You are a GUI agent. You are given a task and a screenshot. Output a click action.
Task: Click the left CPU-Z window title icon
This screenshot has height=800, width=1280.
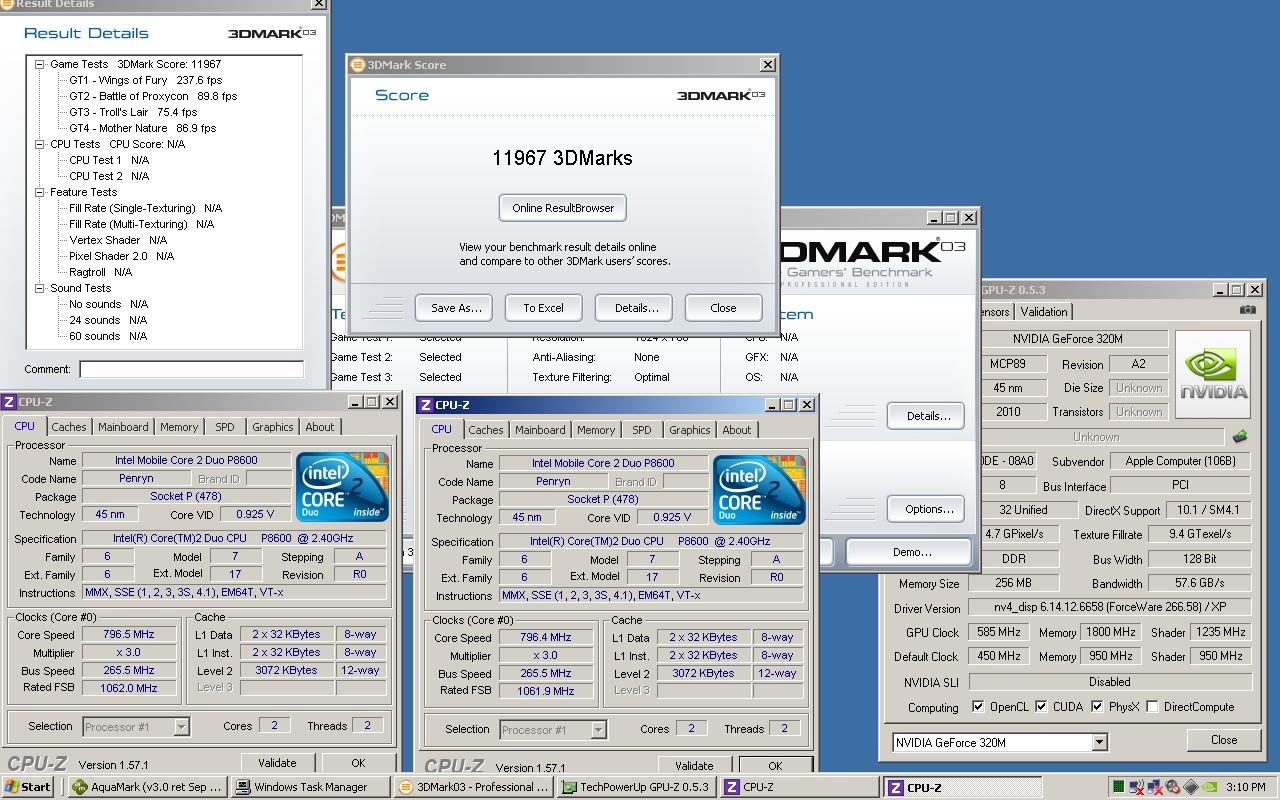pyautogui.click(x=9, y=402)
